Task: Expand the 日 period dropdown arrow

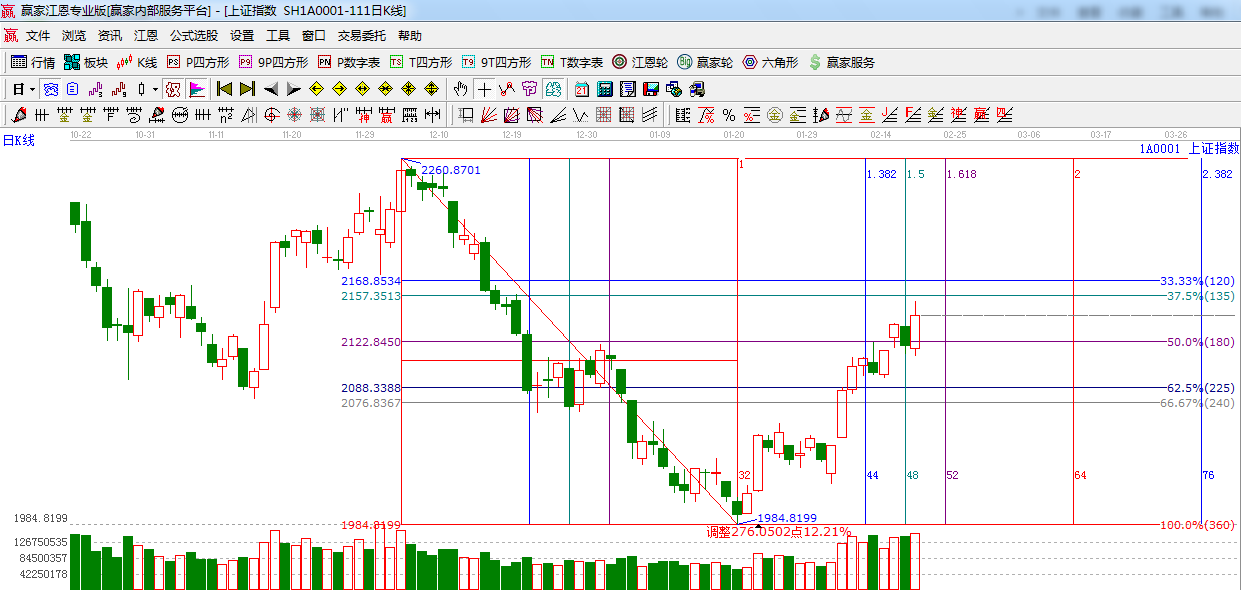Action: pos(32,89)
